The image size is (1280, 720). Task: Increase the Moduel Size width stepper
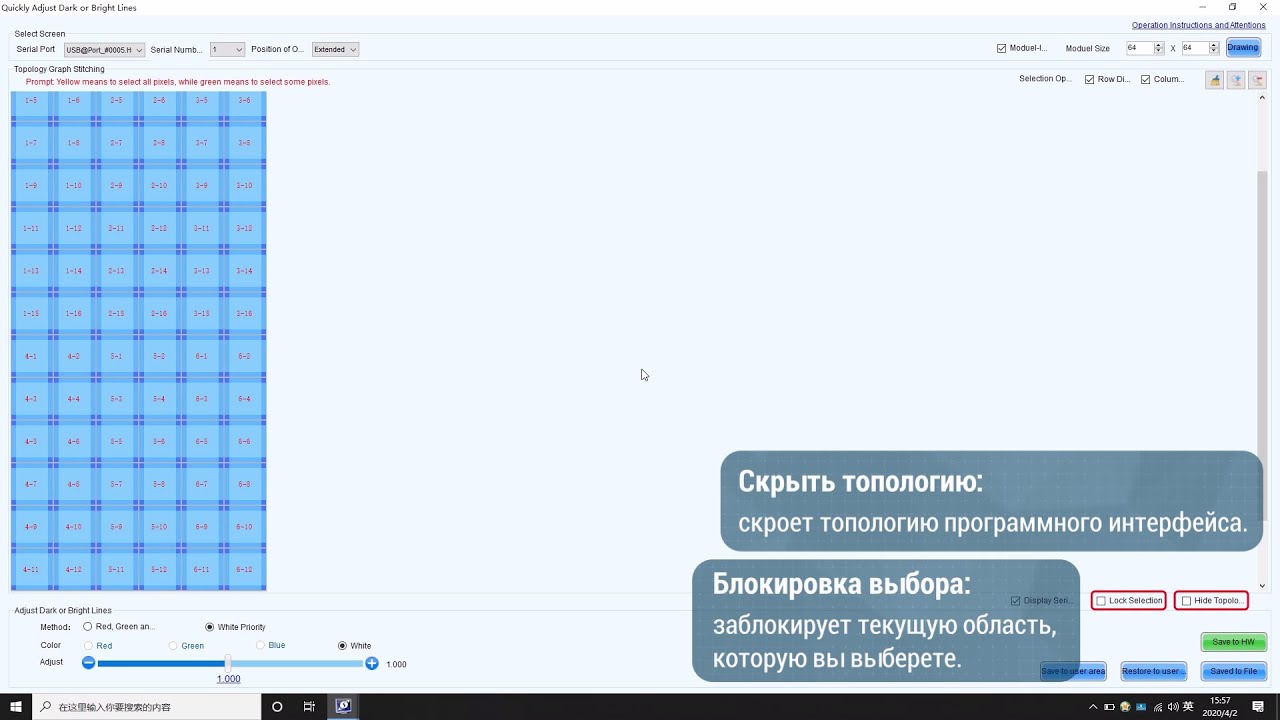[x=1159, y=45]
